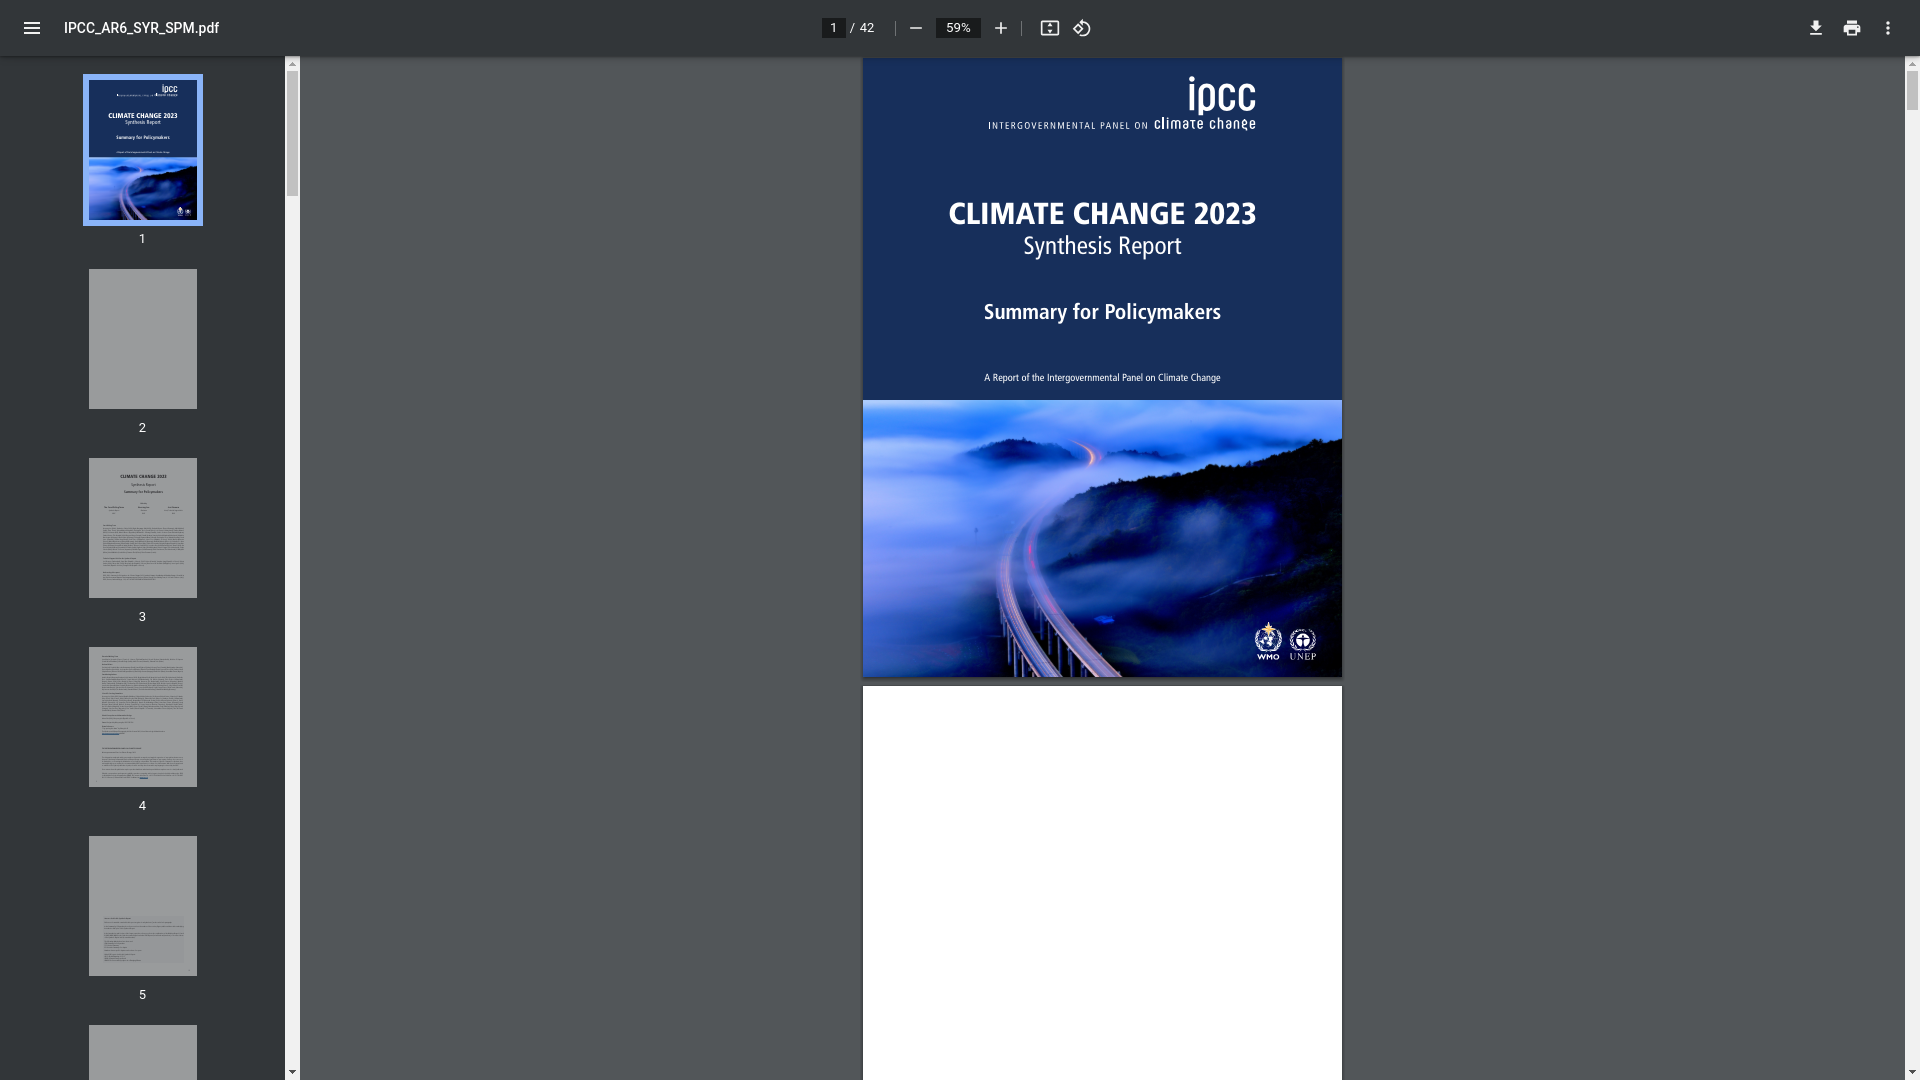Screen dimensions: 1920x1080
Task: Rotate document with the rotate icon
Action: (1082, 28)
